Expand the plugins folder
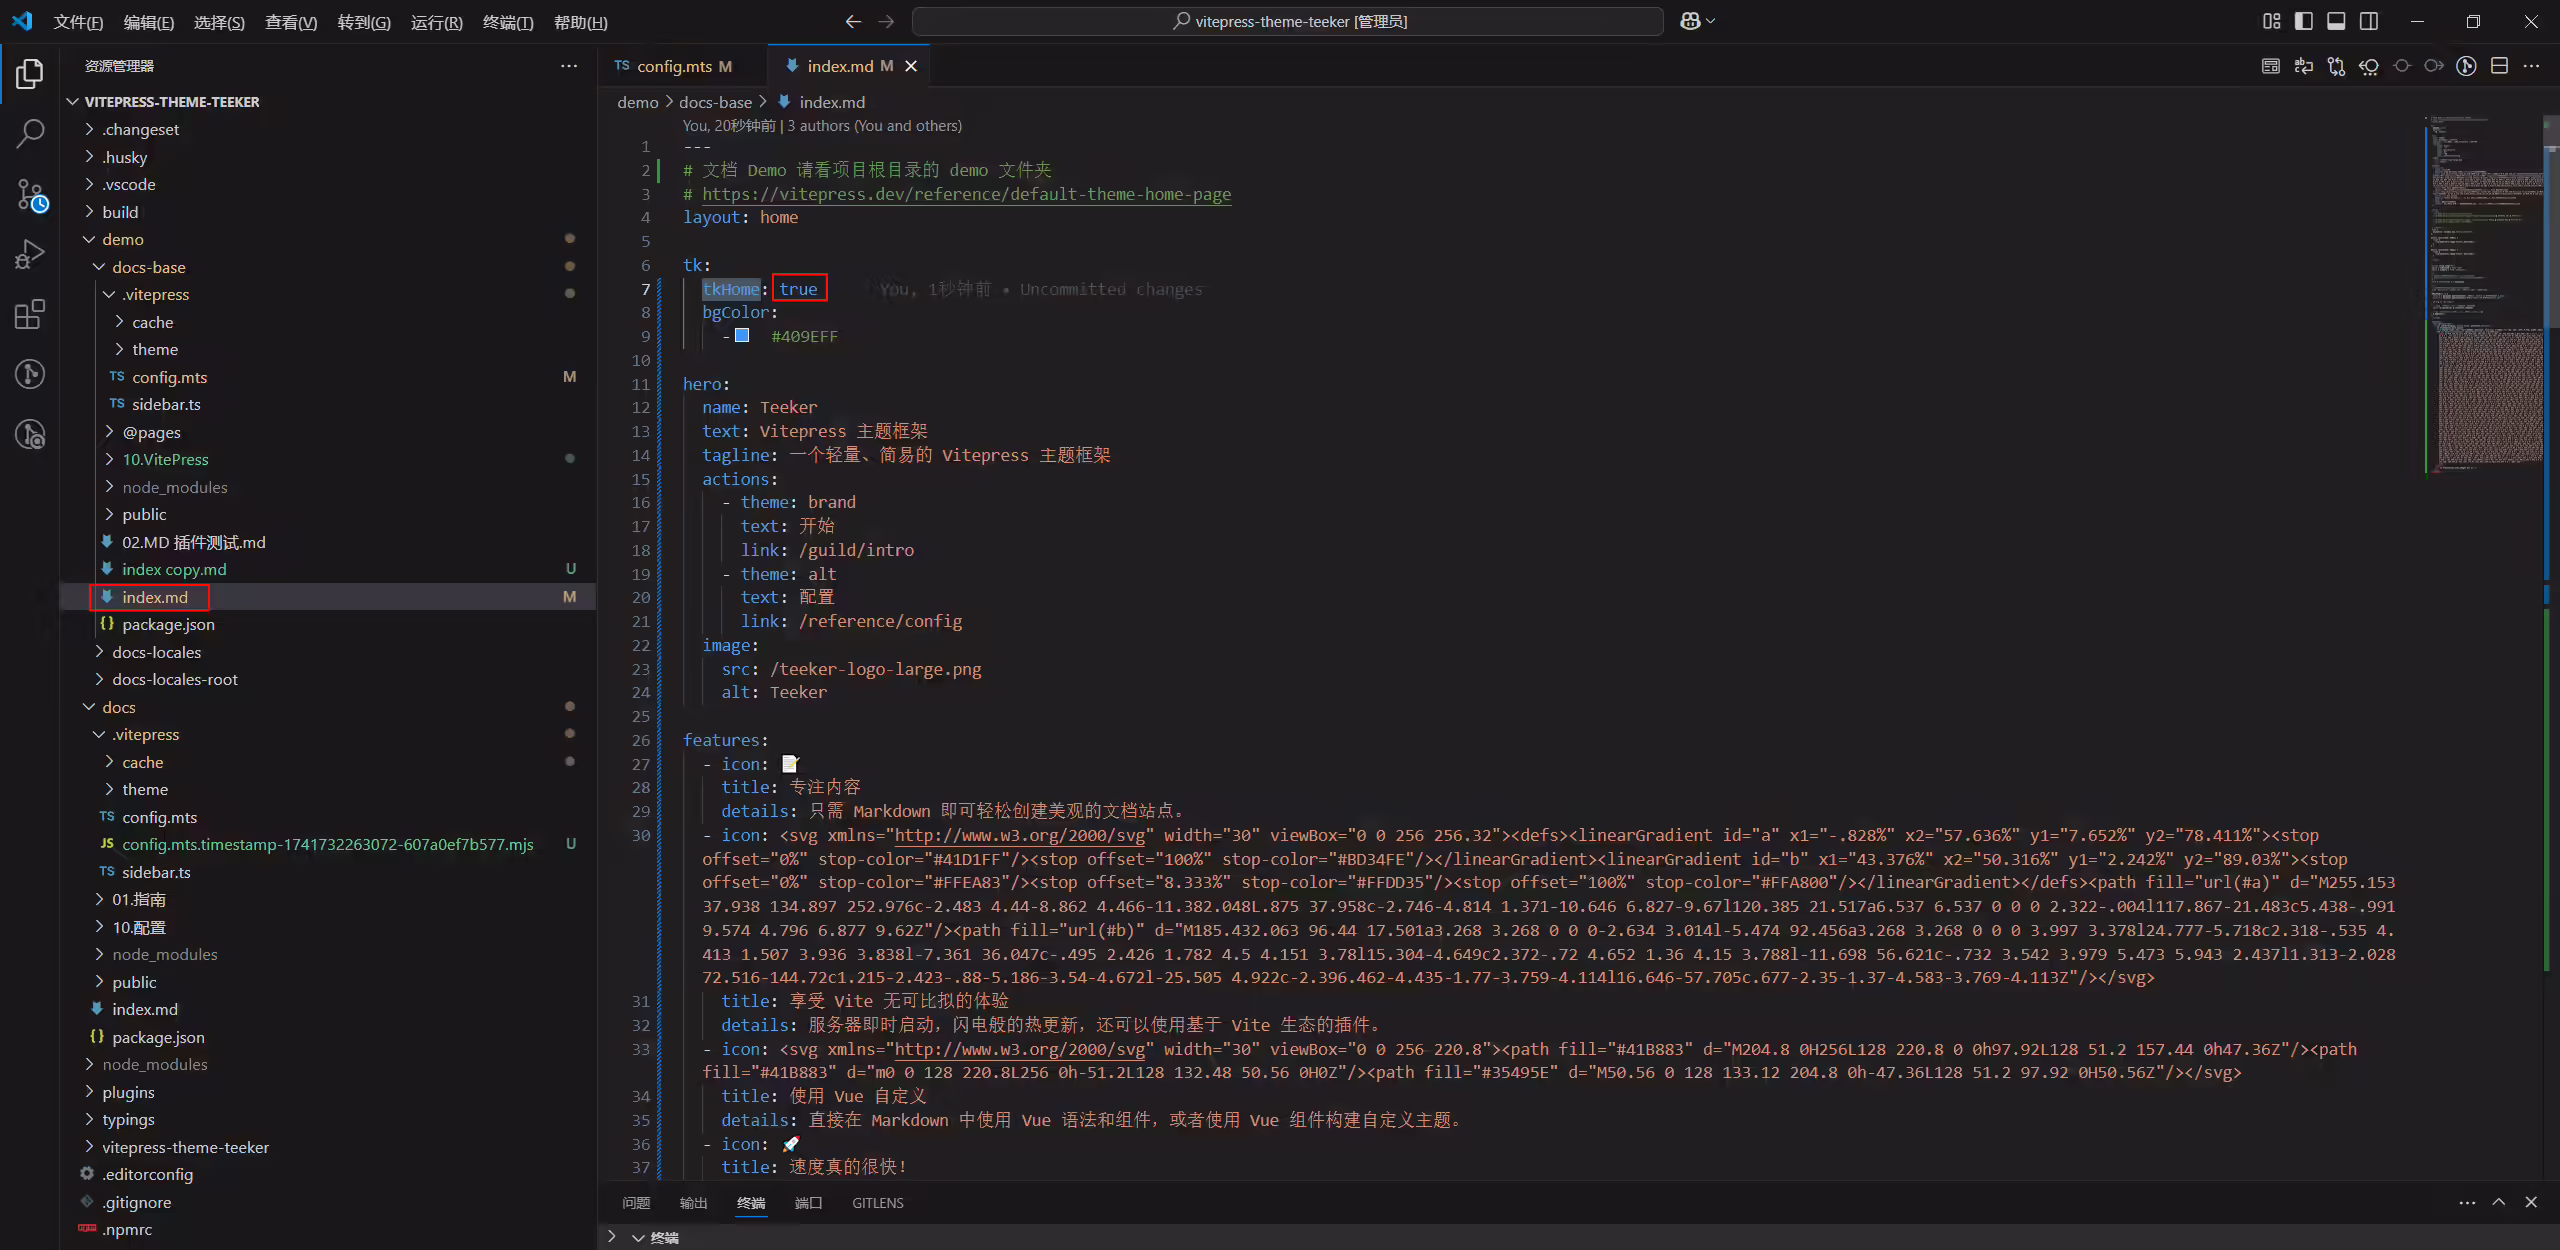The width and height of the screenshot is (2560, 1250). (128, 1092)
